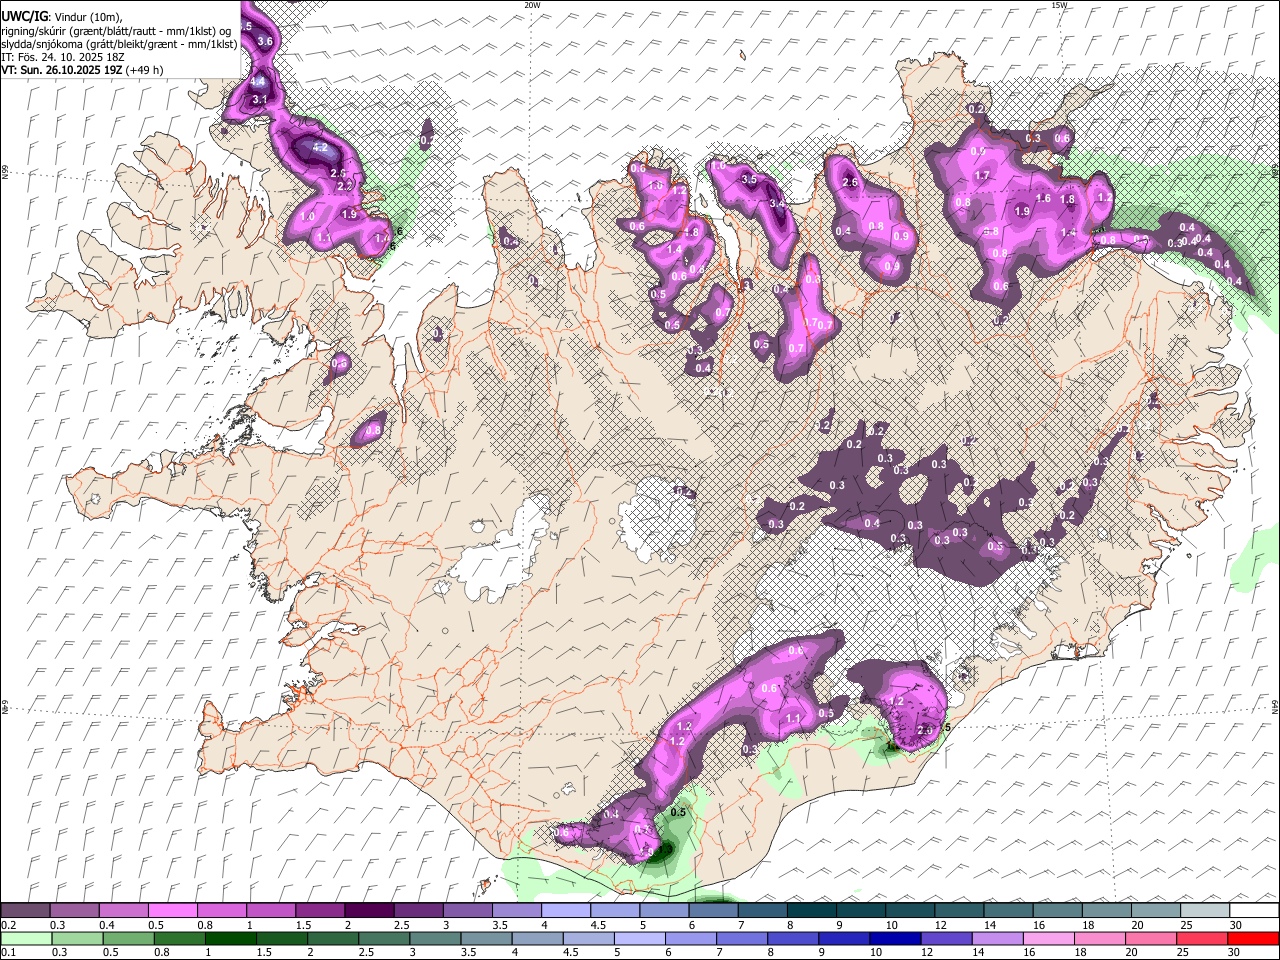Click the 15W longitude label
This screenshot has width=1280, height=960.
pos(1059,5)
